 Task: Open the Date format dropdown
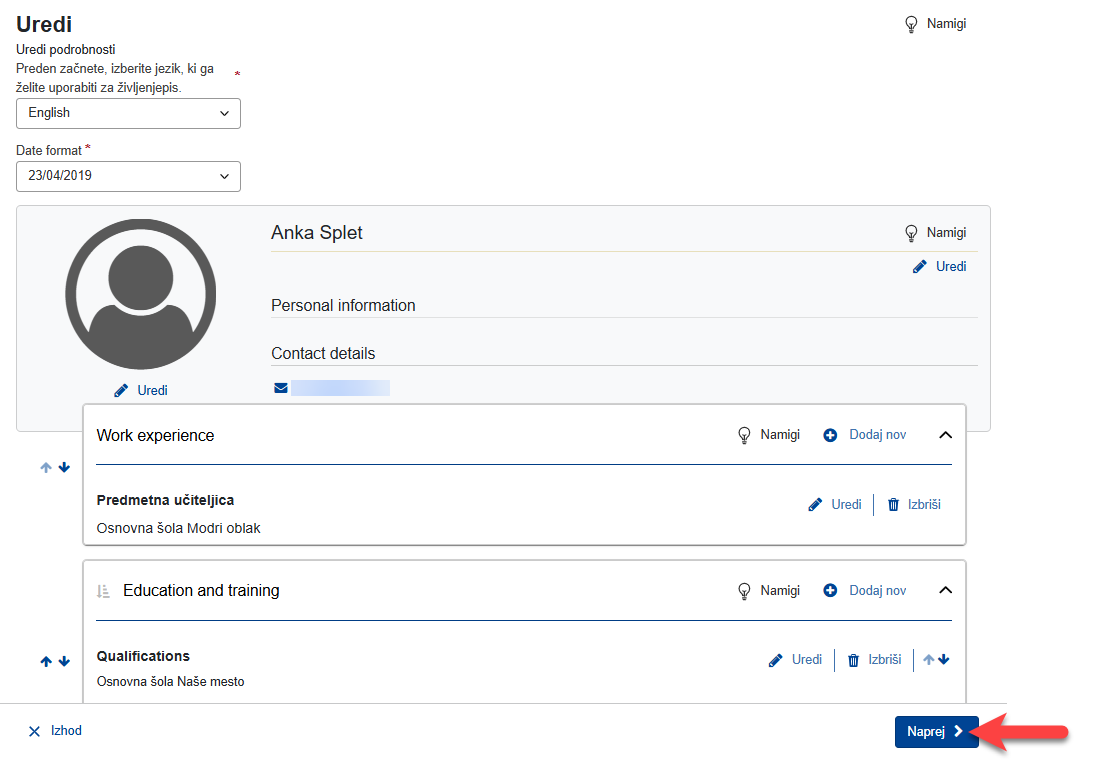click(128, 176)
